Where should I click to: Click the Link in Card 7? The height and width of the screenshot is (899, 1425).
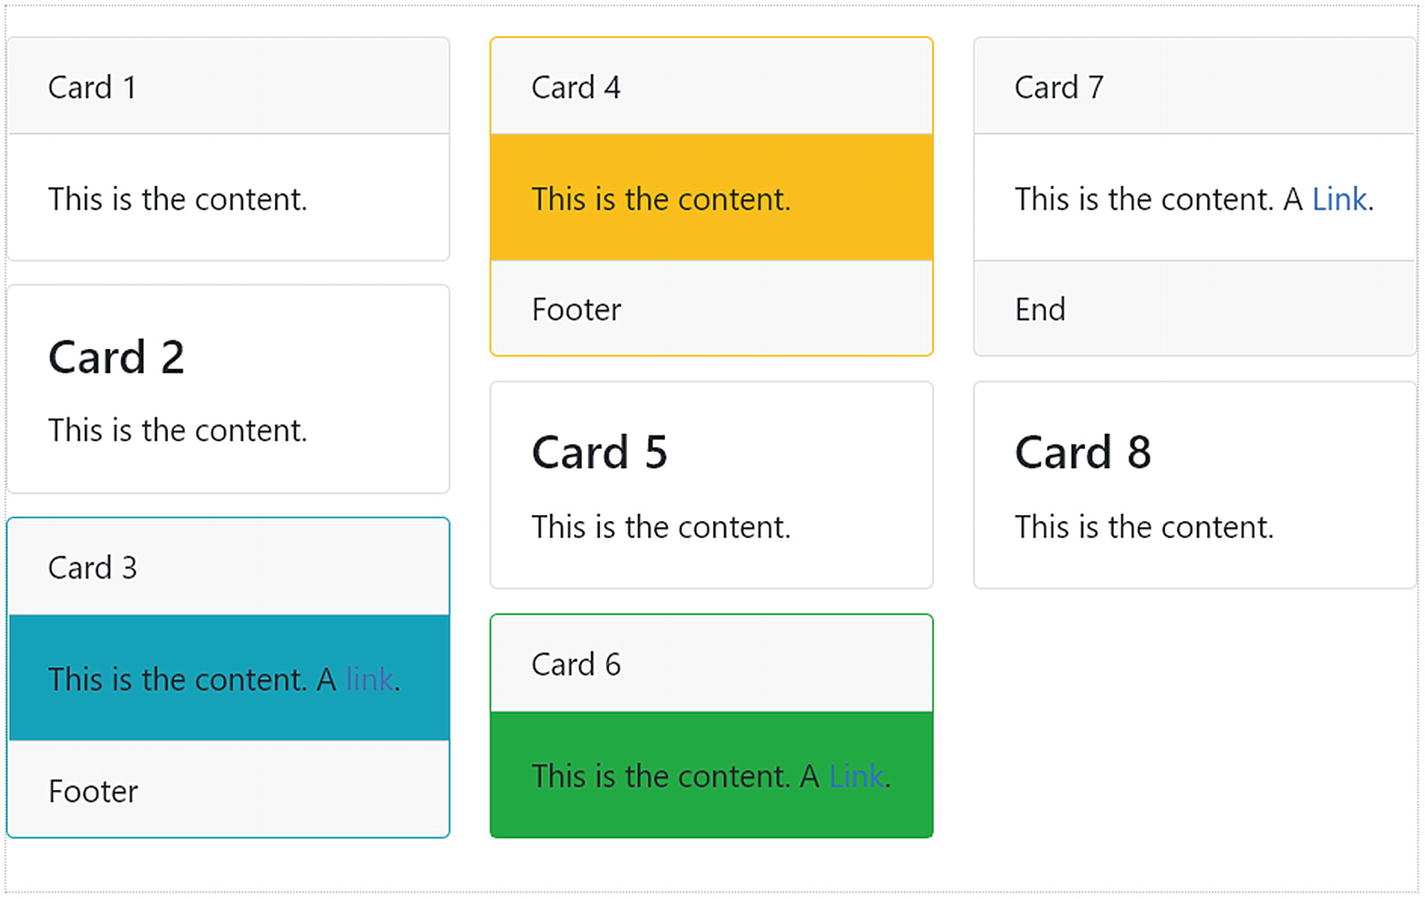(1339, 199)
